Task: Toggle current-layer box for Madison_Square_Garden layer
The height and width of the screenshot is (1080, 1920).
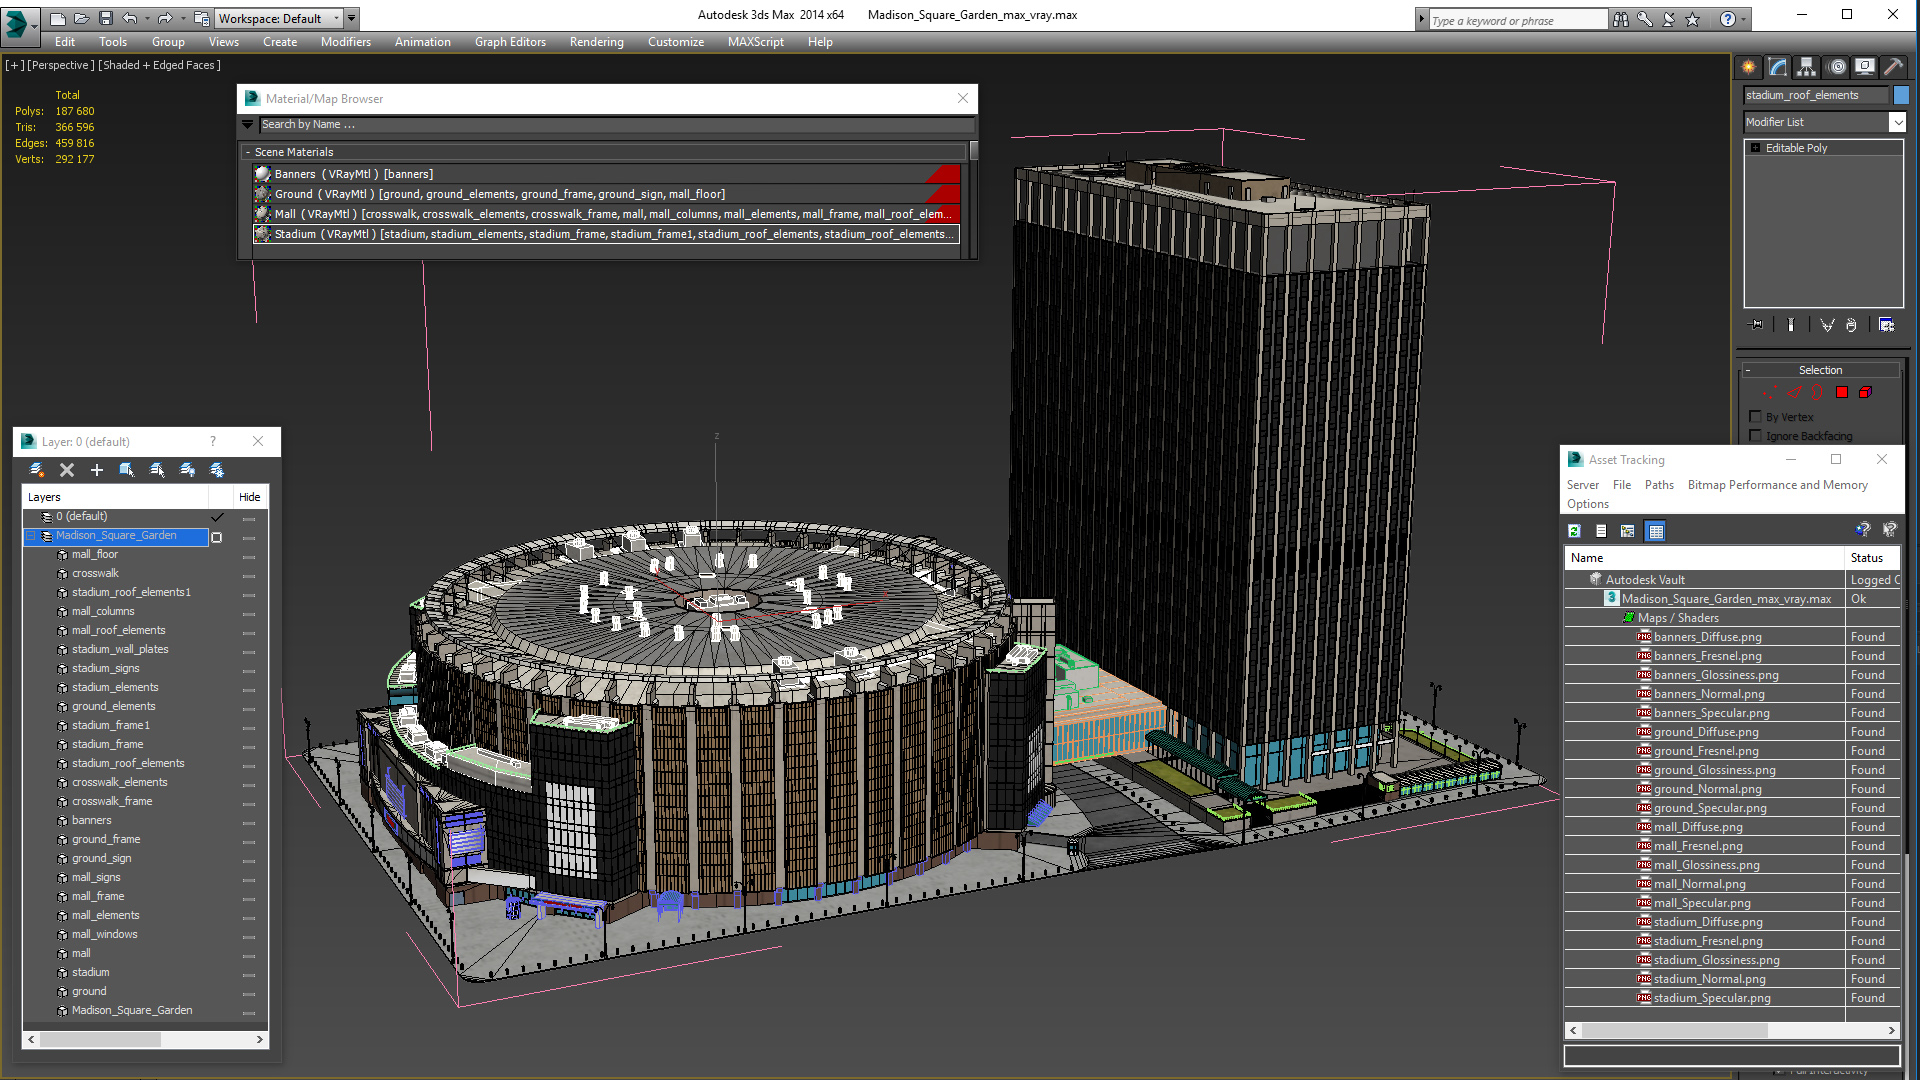Action: (217, 537)
